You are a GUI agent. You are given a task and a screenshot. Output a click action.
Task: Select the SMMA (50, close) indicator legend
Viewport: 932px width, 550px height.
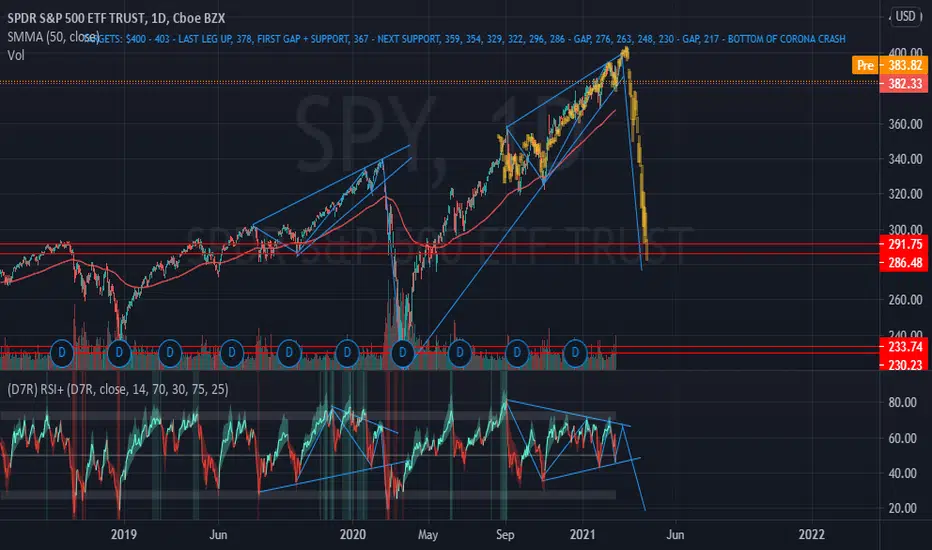pyautogui.click(x=53, y=37)
